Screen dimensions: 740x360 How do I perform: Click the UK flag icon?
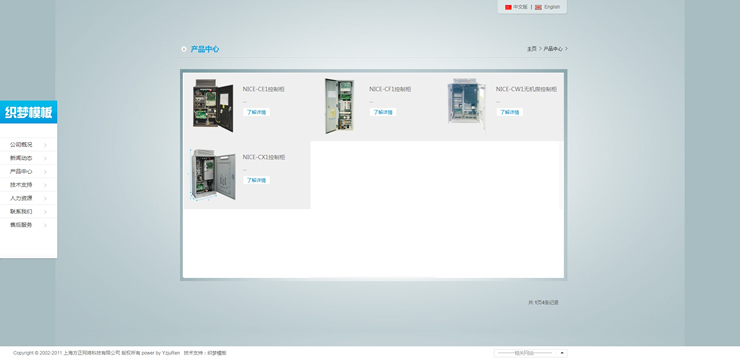(x=538, y=7)
